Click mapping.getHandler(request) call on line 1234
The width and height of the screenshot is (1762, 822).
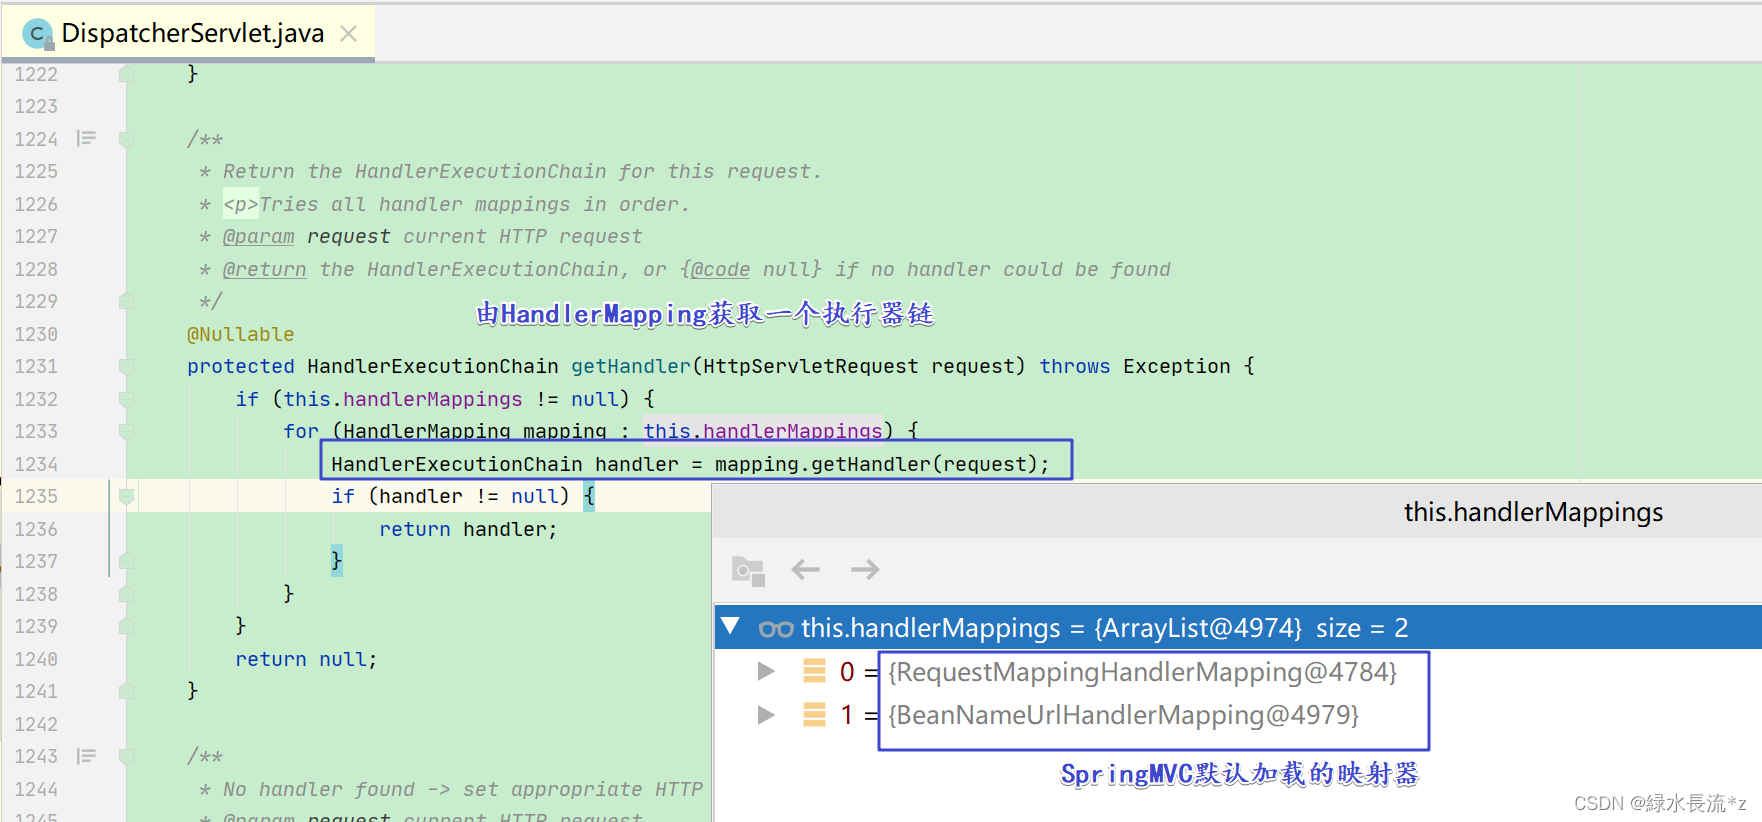(x=876, y=464)
